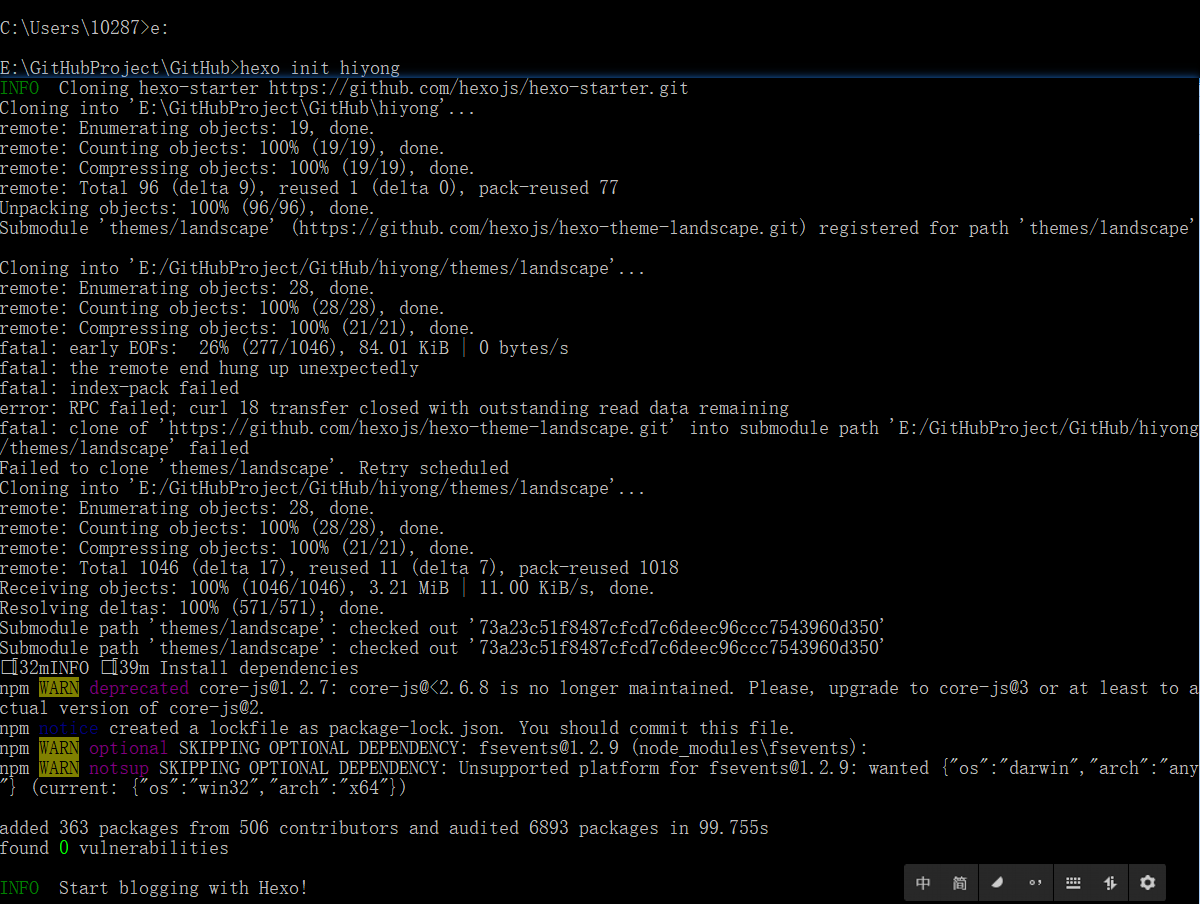This screenshot has width=1200, height=904.
Task: Click the yellow WARN label before "deprecated"
Action: pos(59,688)
